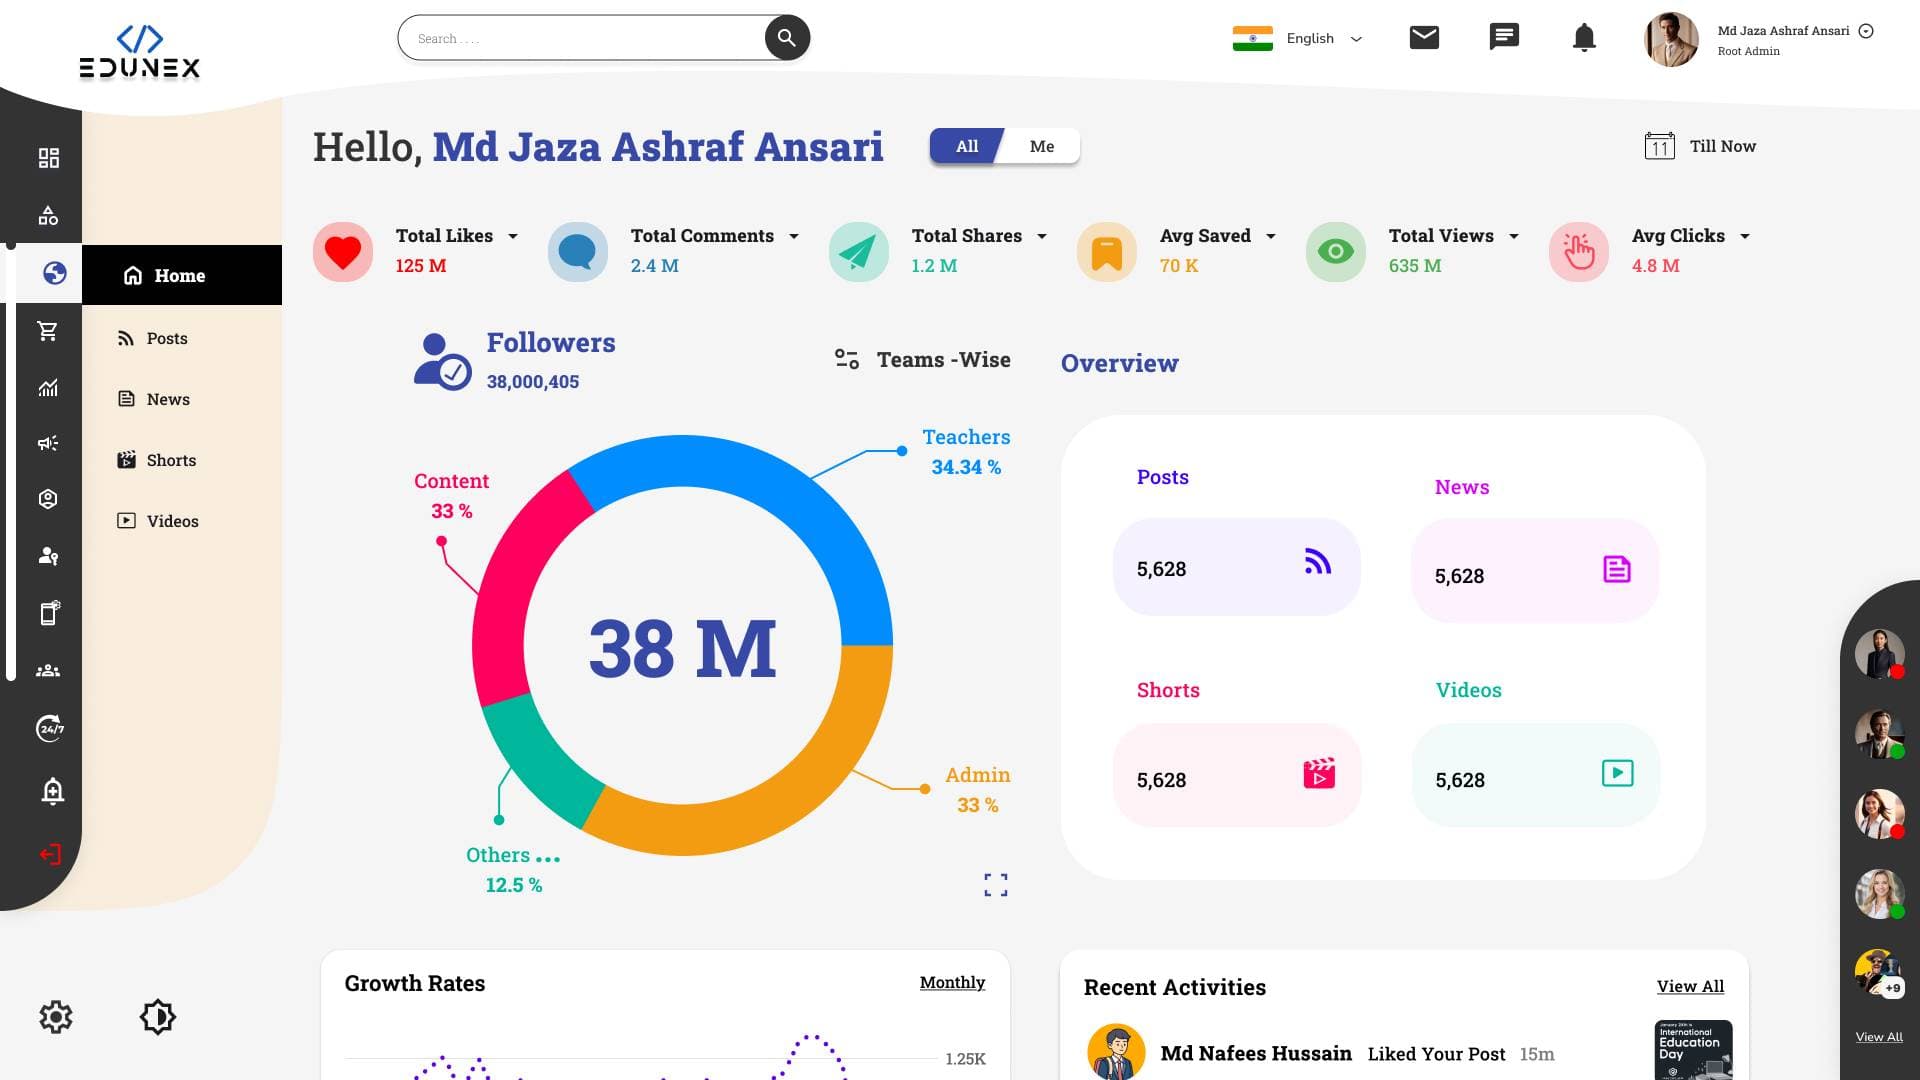This screenshot has height=1080, width=1920.
Task: Click the shopping cart sidebar icon
Action: [48, 331]
